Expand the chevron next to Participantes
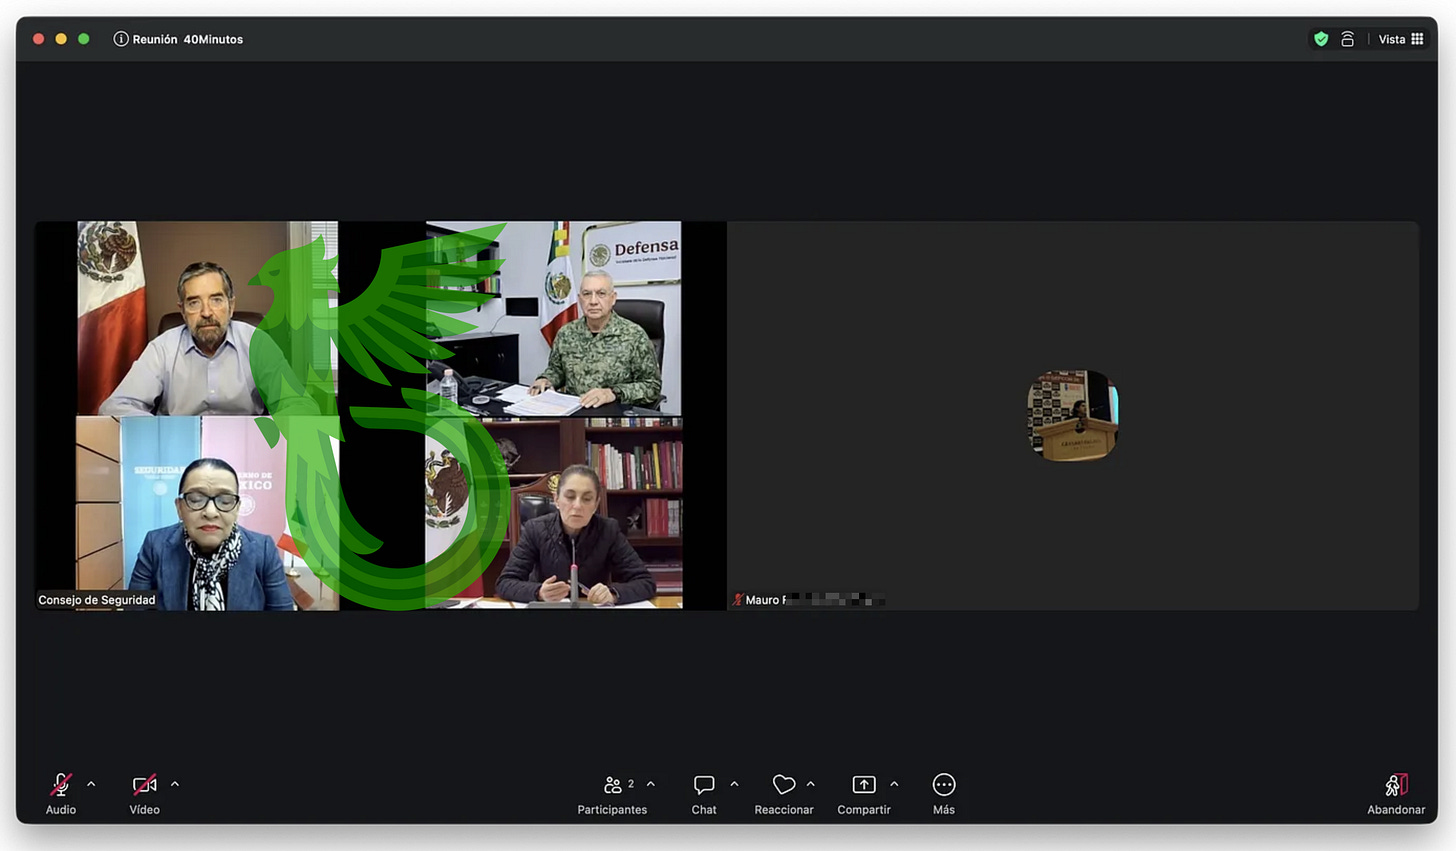Viewport: 1456px width, 851px height. [x=651, y=784]
